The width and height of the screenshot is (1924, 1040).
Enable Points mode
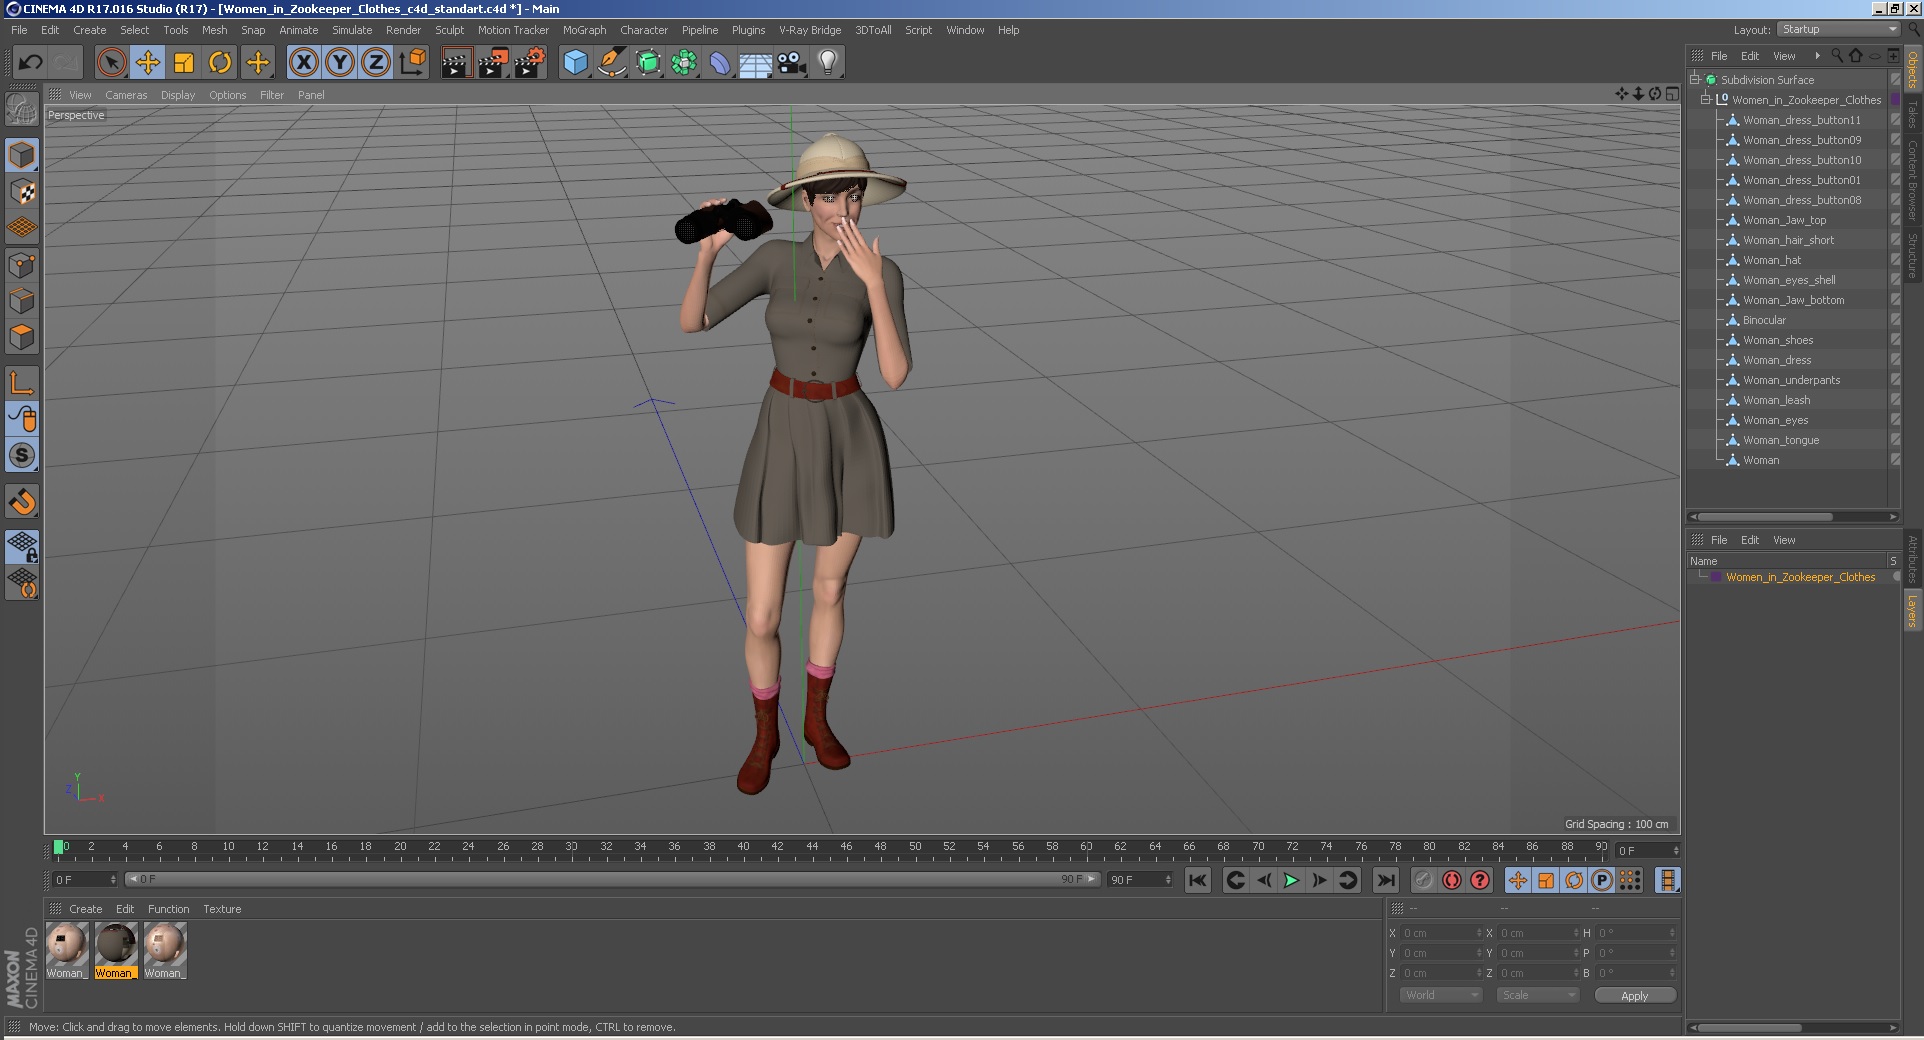tap(22, 265)
